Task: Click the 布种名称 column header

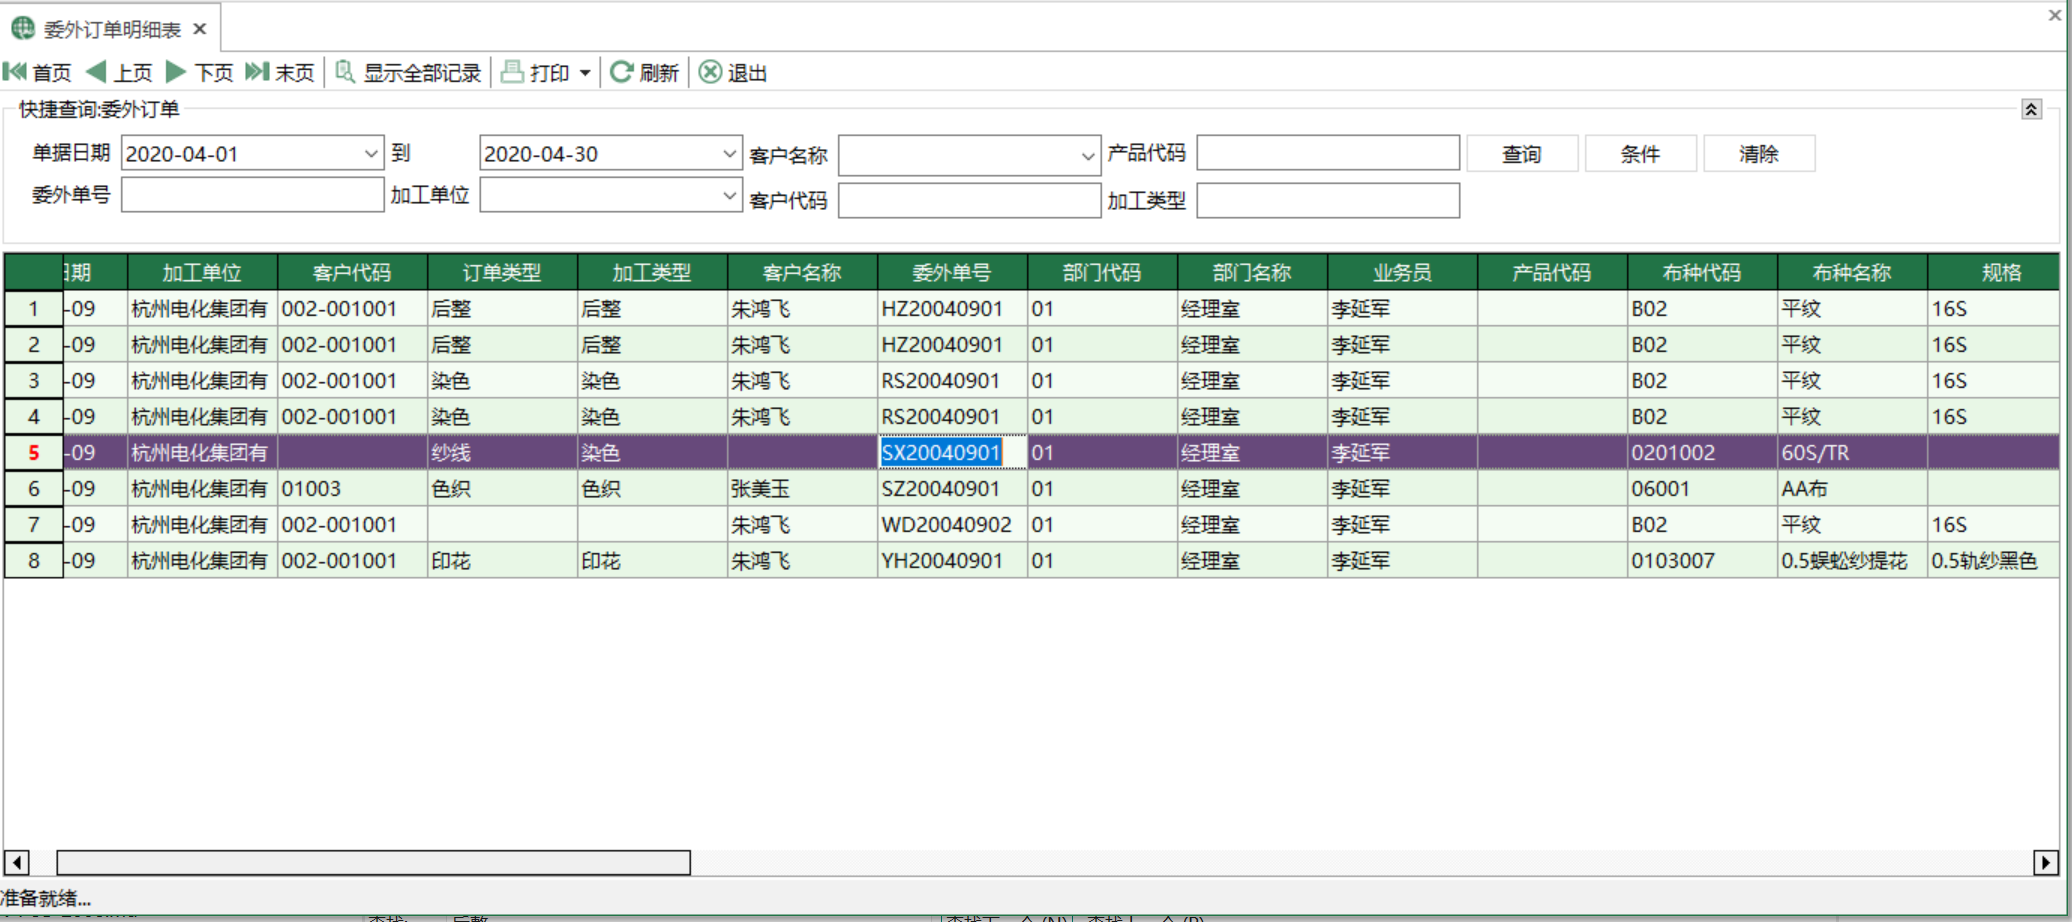Action: pyautogui.click(x=1852, y=272)
